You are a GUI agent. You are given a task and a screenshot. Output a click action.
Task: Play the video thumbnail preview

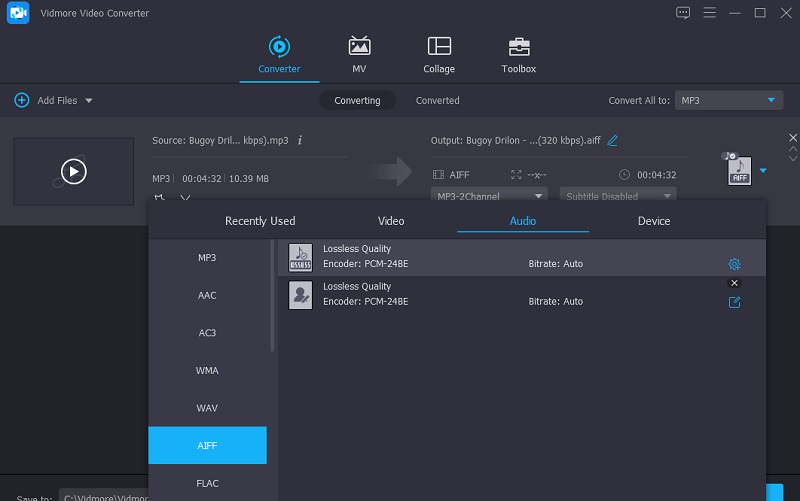point(73,172)
